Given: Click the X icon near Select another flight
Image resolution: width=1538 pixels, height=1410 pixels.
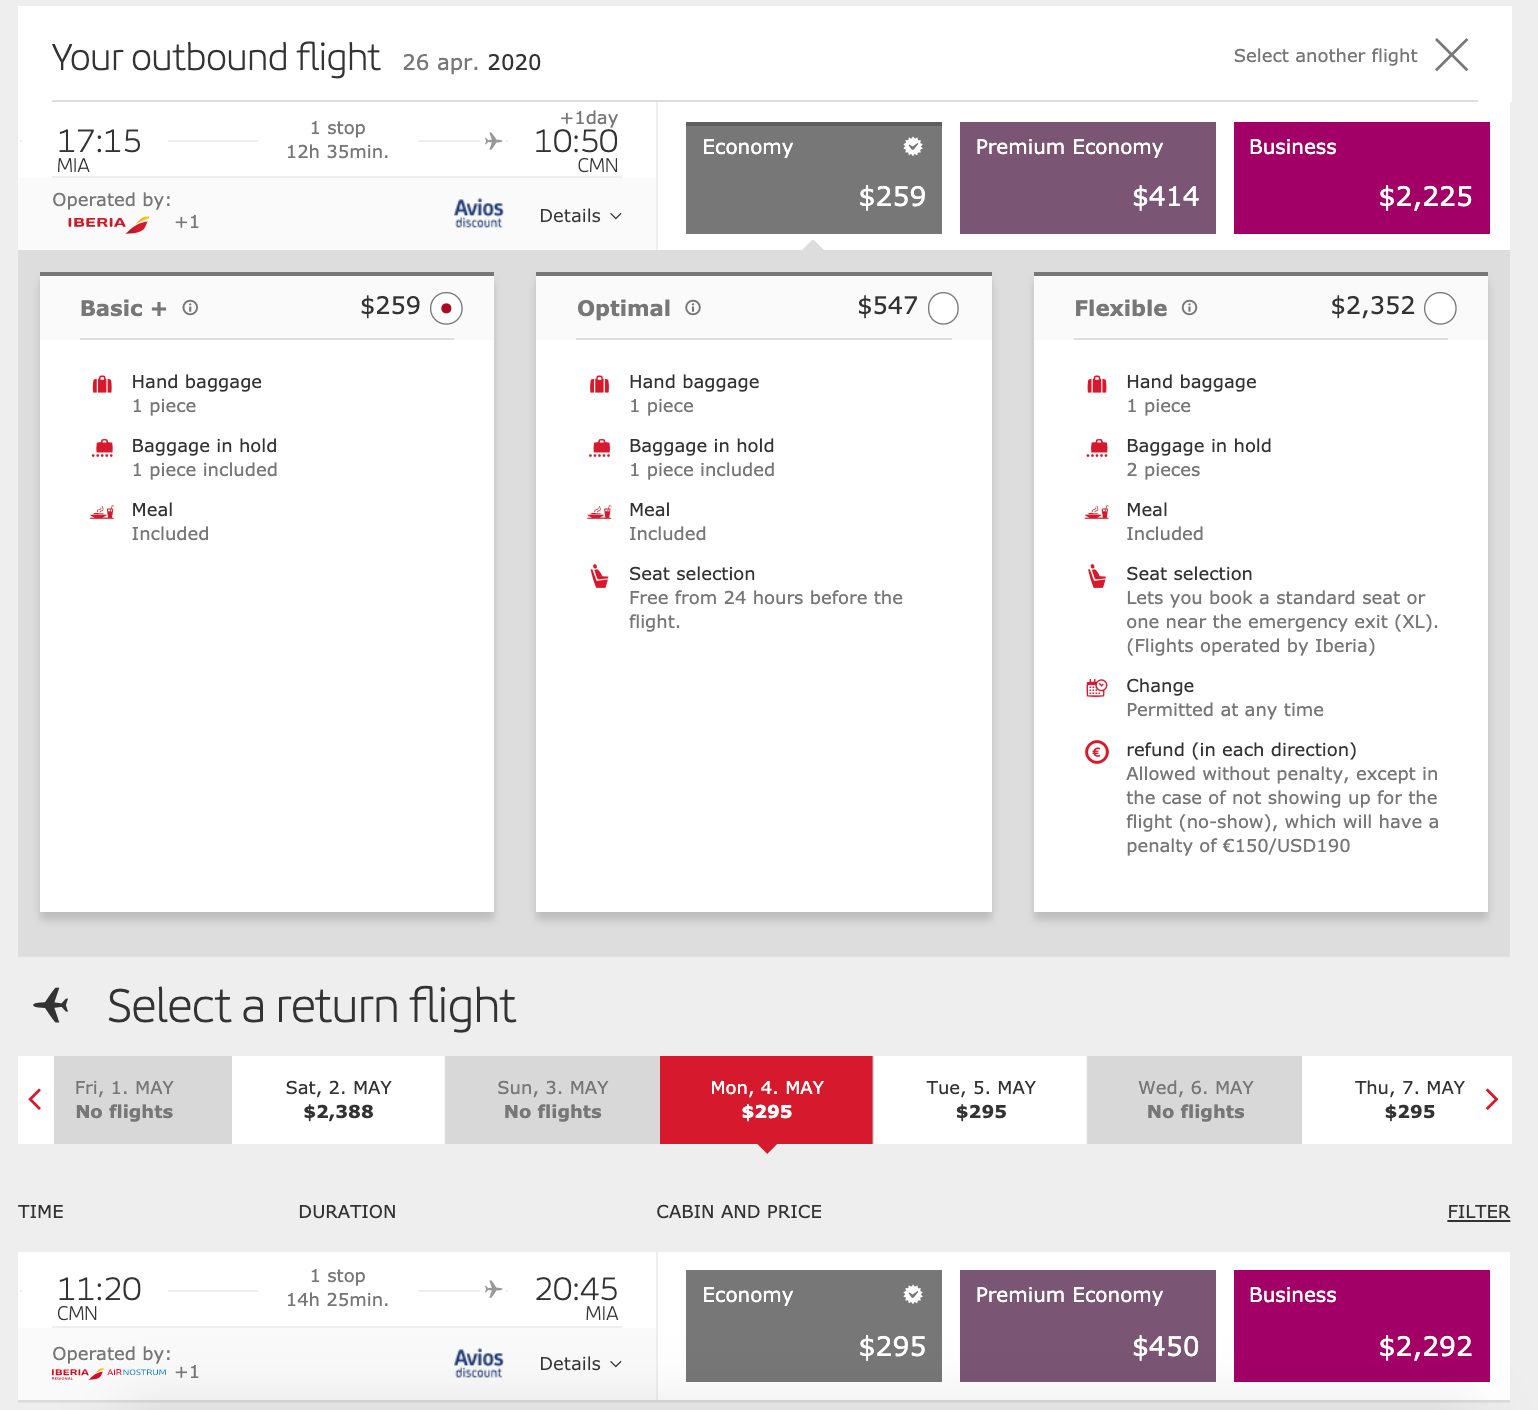Looking at the screenshot, I should click(1451, 55).
